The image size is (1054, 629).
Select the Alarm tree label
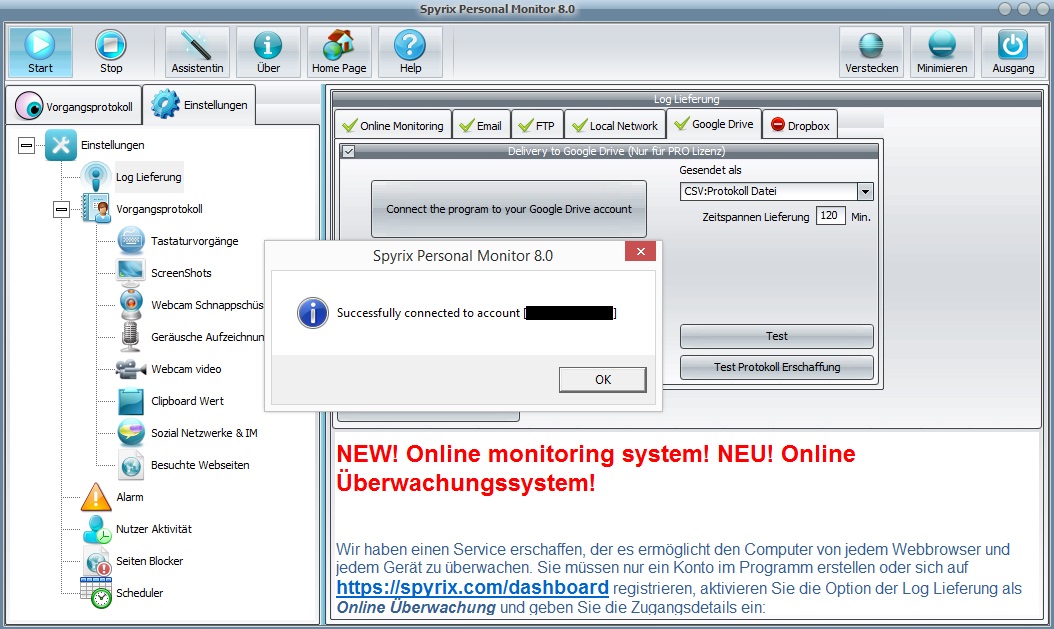click(x=130, y=497)
